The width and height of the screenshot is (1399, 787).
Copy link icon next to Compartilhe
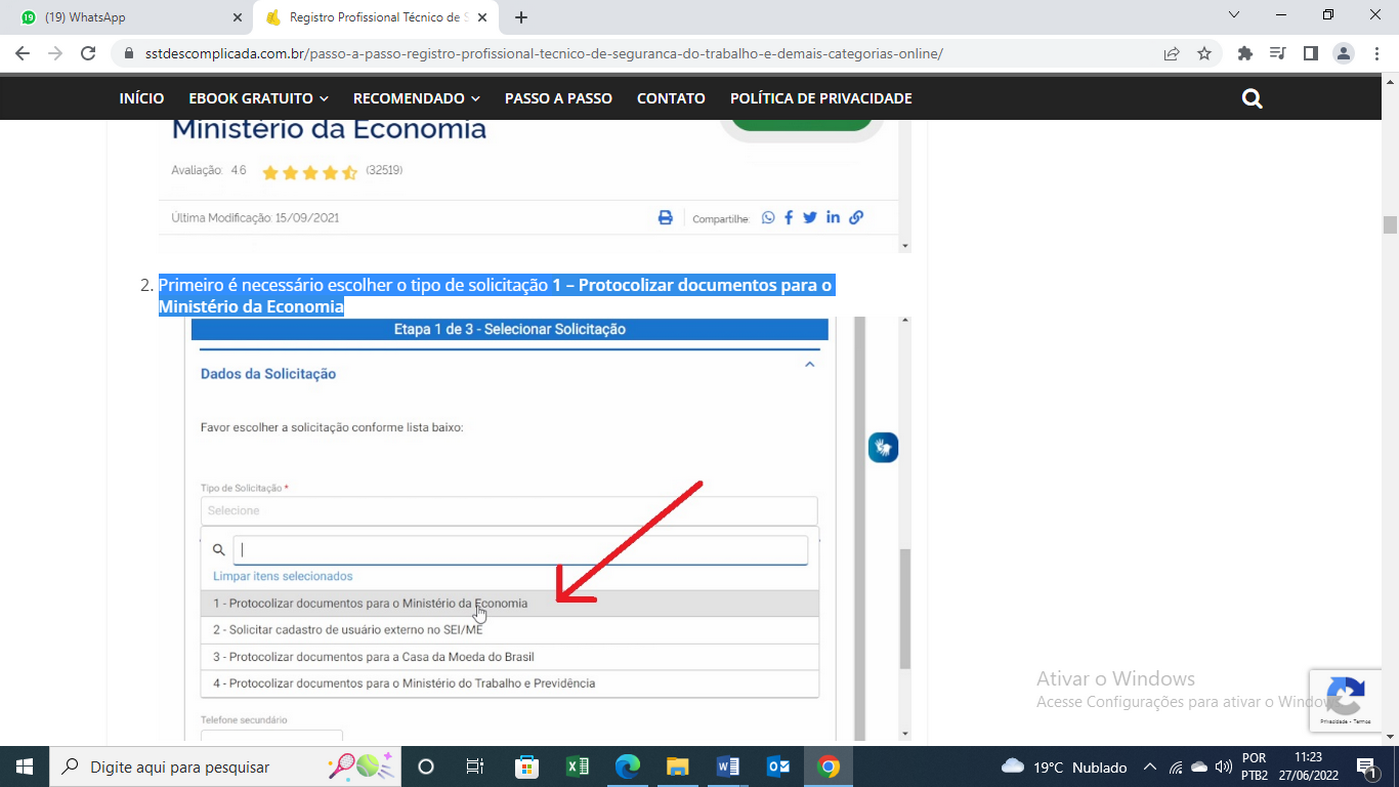click(x=856, y=218)
